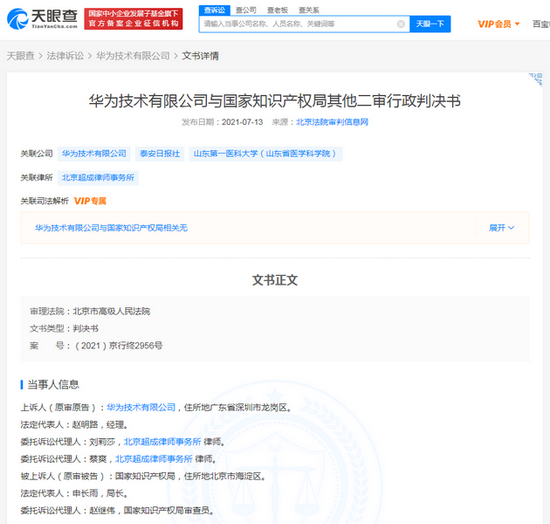Clear the search box with the X icon
This screenshot has height=524, width=550.
(x=401, y=24)
